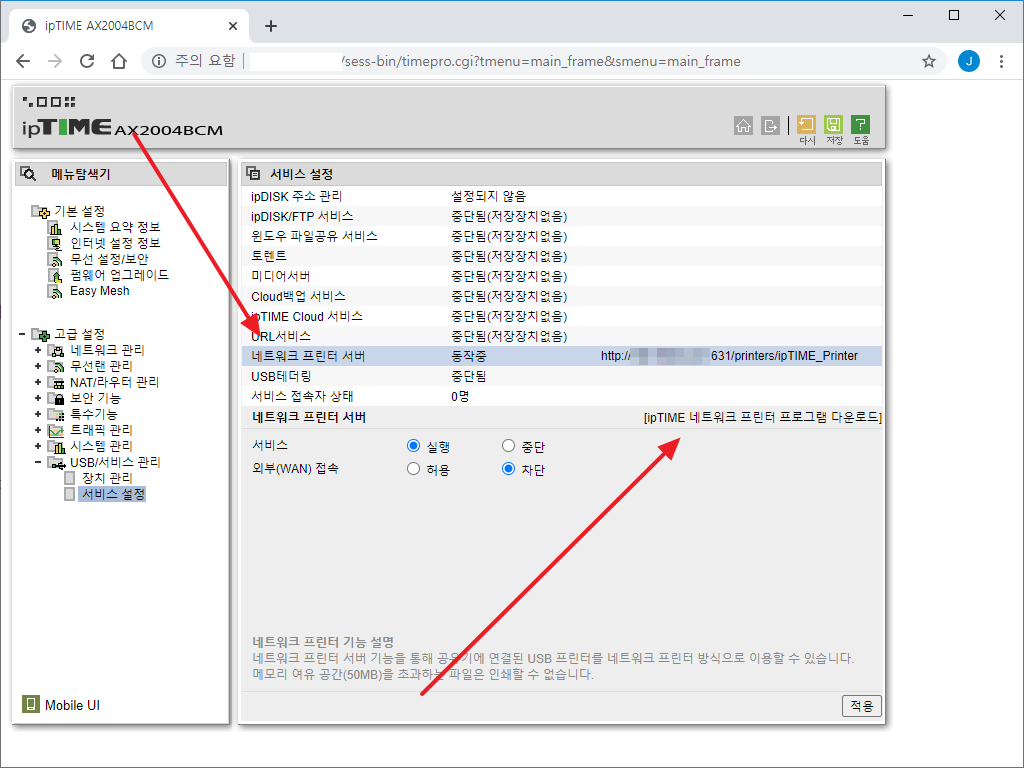Open the Chrome three-dot menu
This screenshot has width=1024, height=768.
pyautogui.click(x=1001, y=61)
